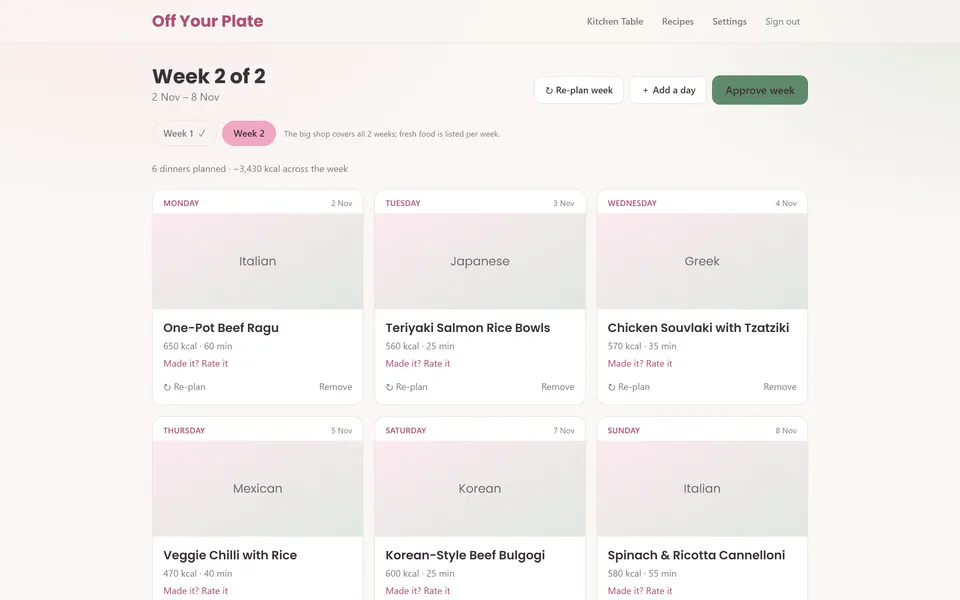Click the WEDNESDAY day label
The image size is (960, 600).
pyautogui.click(x=632, y=203)
